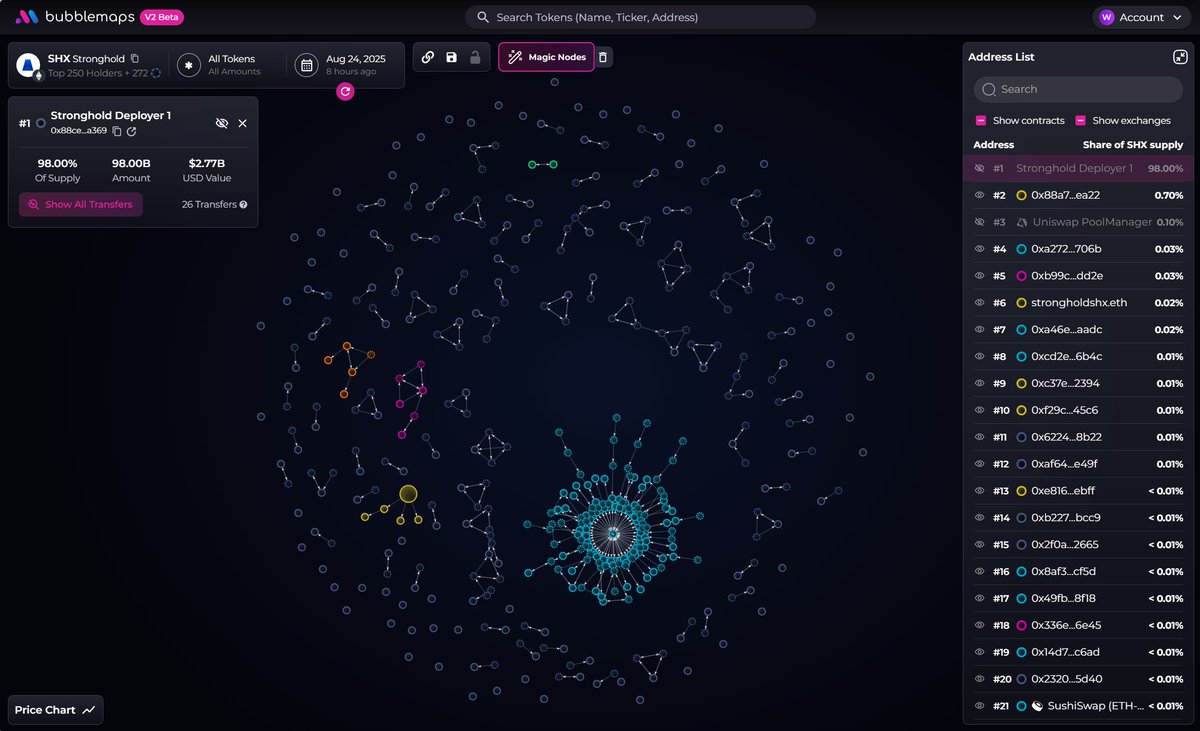Click the Address column header

[993, 145]
